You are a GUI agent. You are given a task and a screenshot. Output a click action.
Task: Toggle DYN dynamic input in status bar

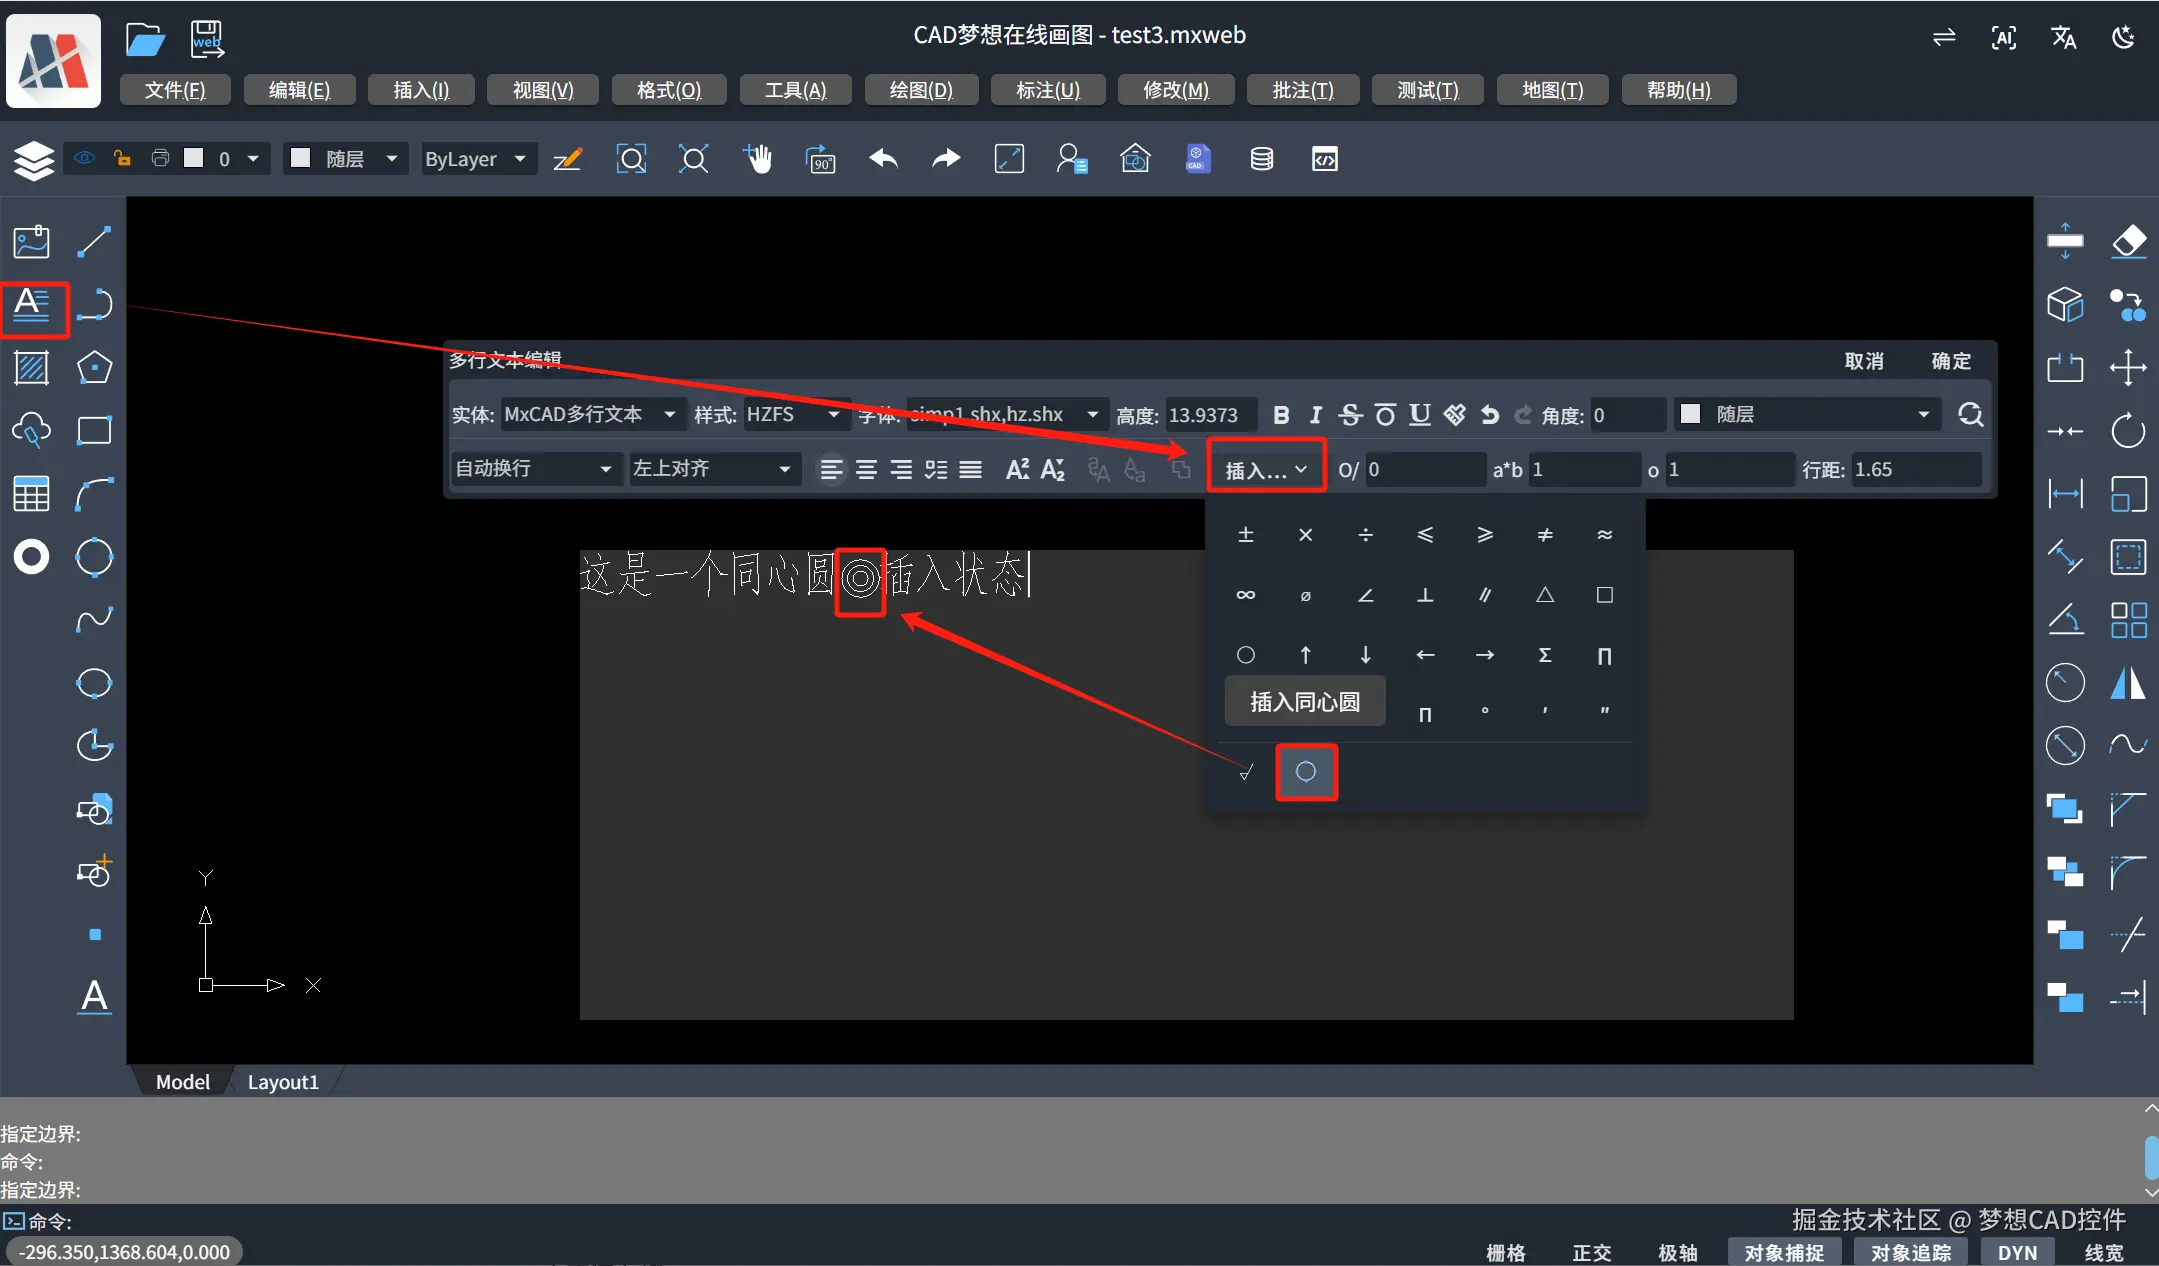(2015, 1251)
